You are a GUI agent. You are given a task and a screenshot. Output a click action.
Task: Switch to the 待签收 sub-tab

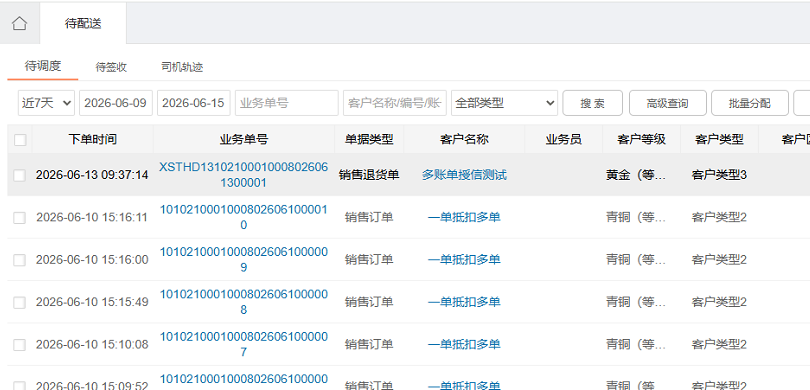click(x=111, y=67)
